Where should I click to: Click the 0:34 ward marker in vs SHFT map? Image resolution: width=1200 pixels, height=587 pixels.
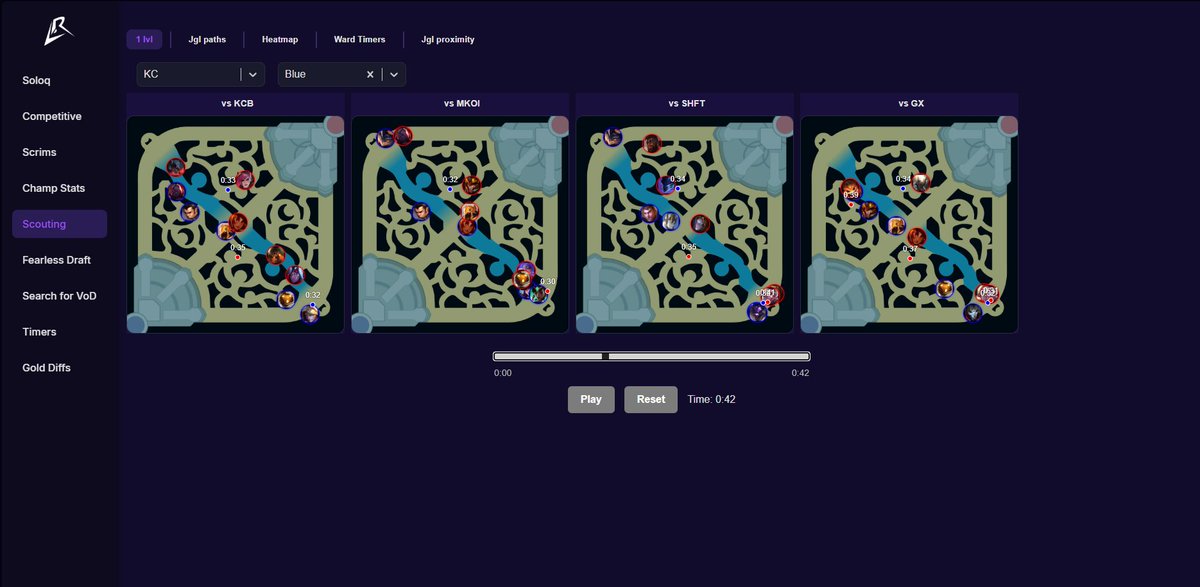[678, 188]
